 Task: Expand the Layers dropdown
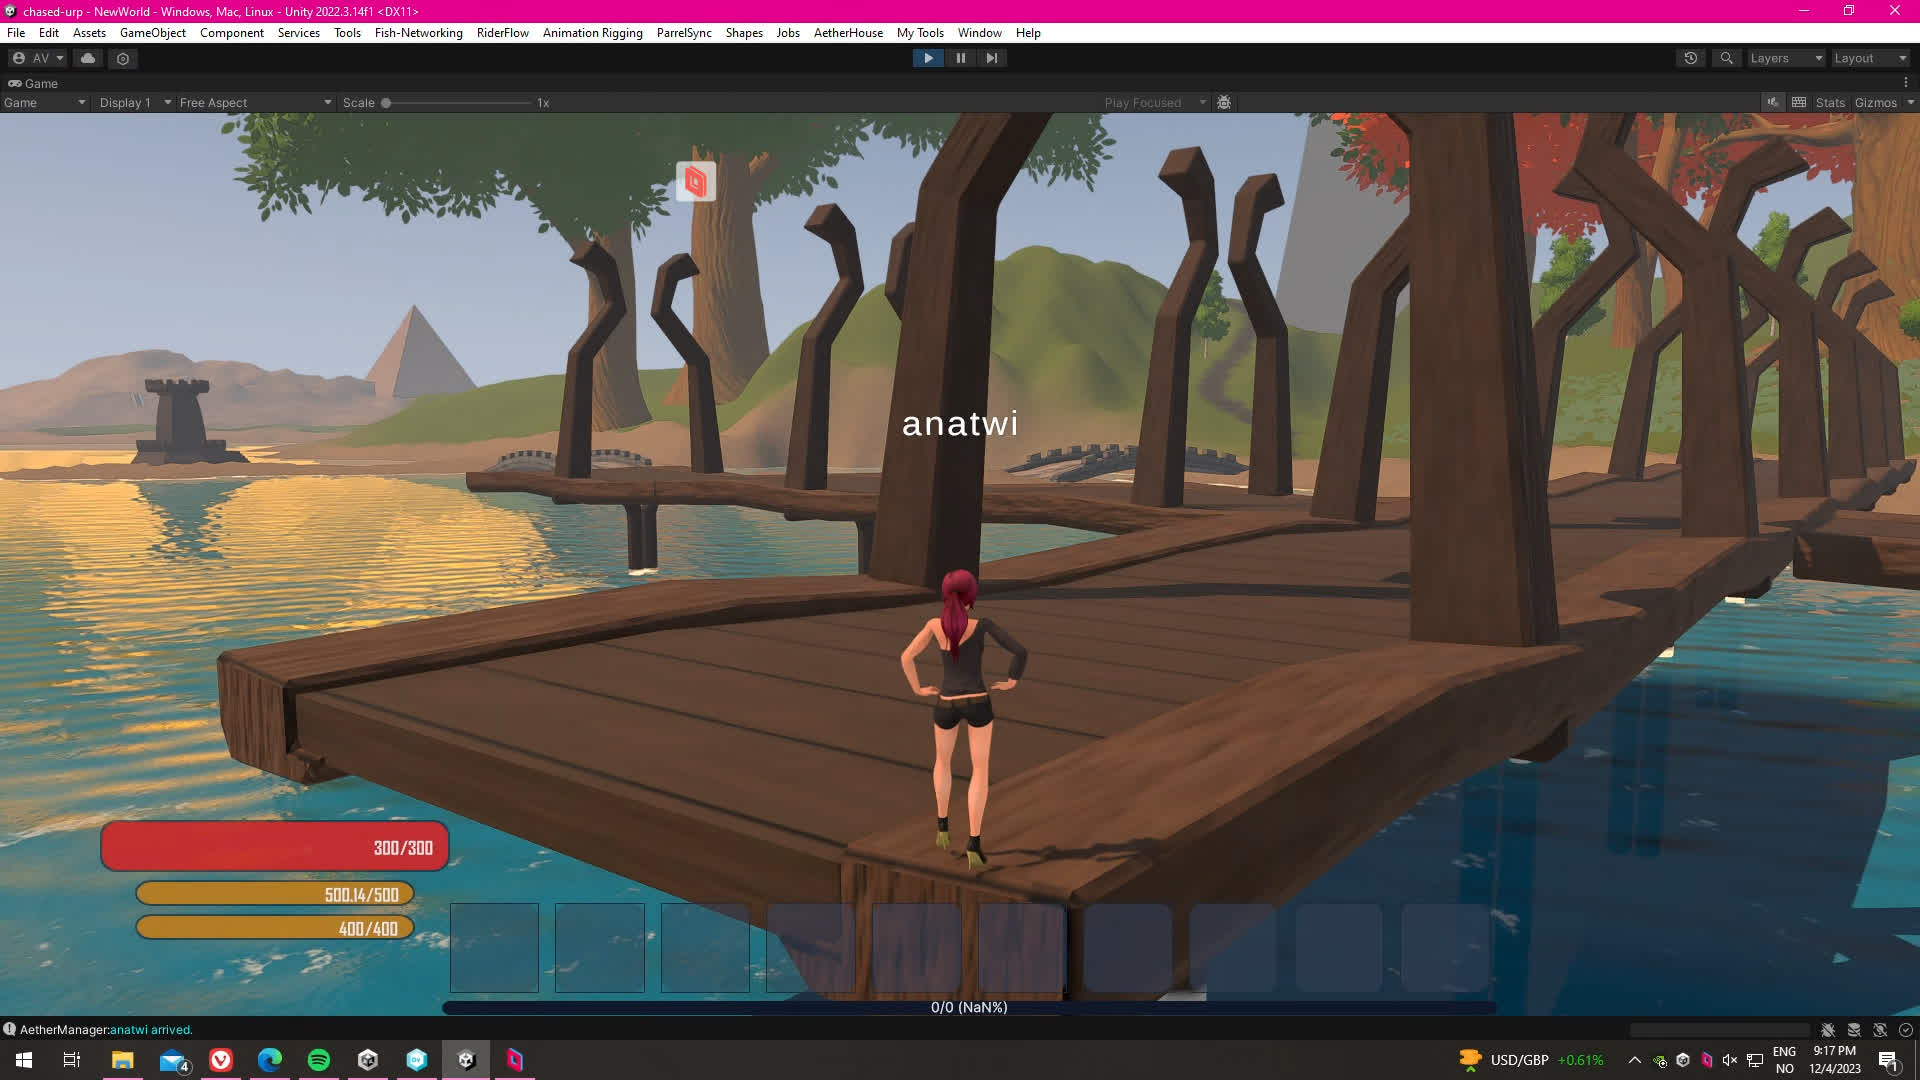[1786, 58]
